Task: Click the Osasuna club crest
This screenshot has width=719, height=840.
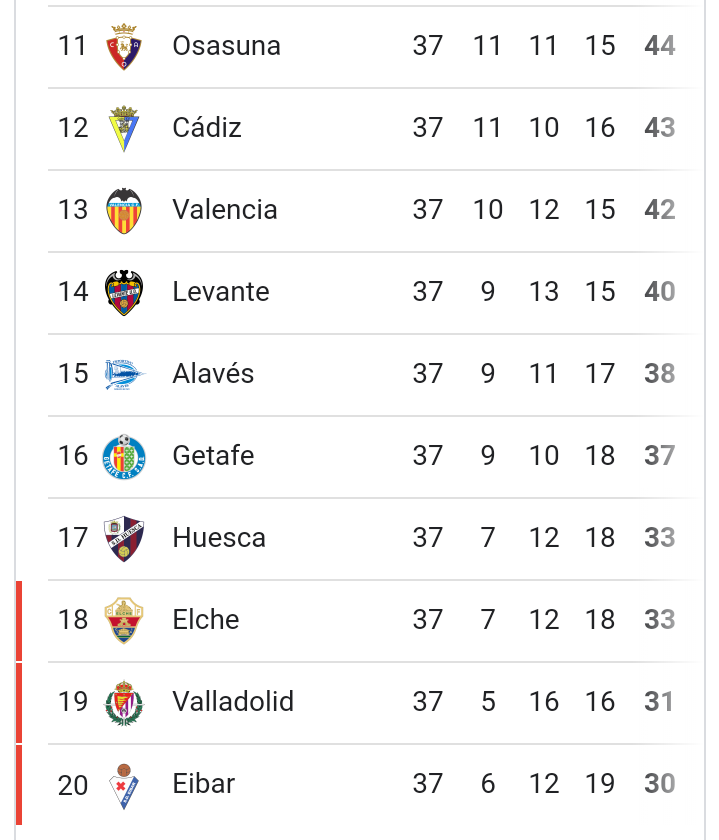Action: (124, 47)
